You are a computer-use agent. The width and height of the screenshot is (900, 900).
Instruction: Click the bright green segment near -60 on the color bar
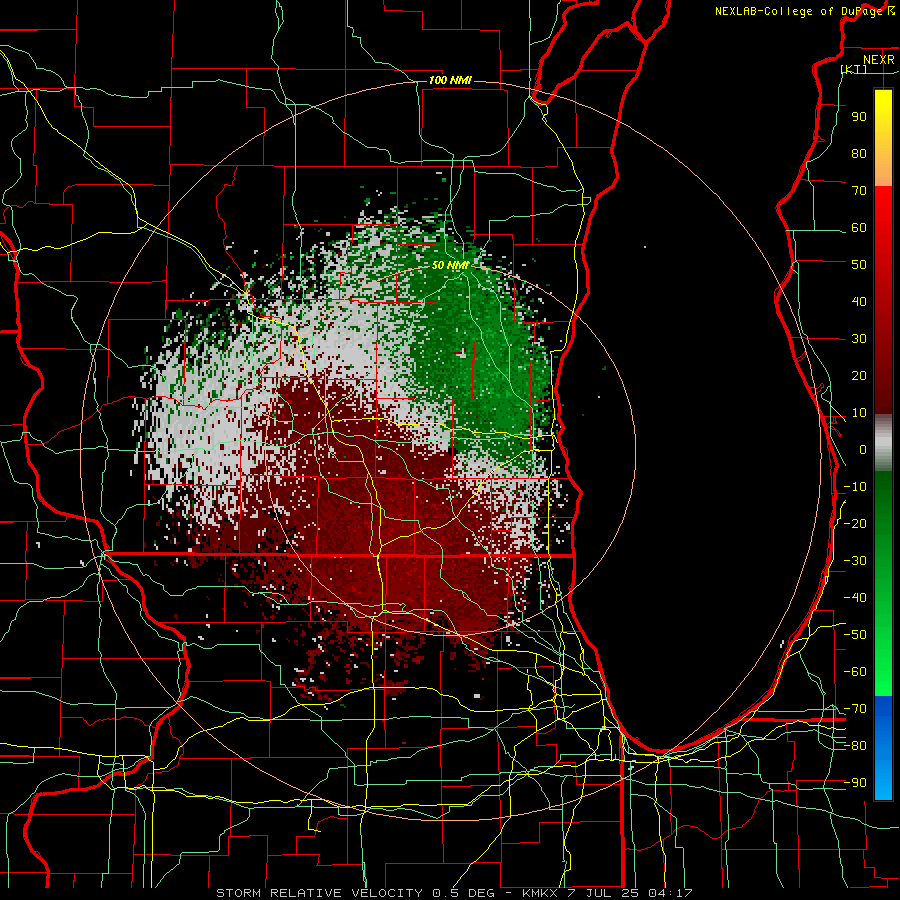883,674
